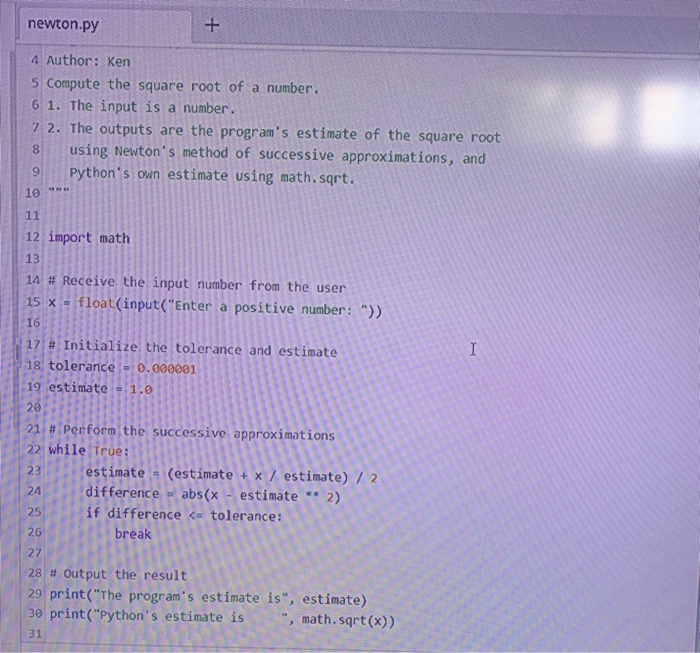Click line number 27 in the gutter

click(34, 553)
